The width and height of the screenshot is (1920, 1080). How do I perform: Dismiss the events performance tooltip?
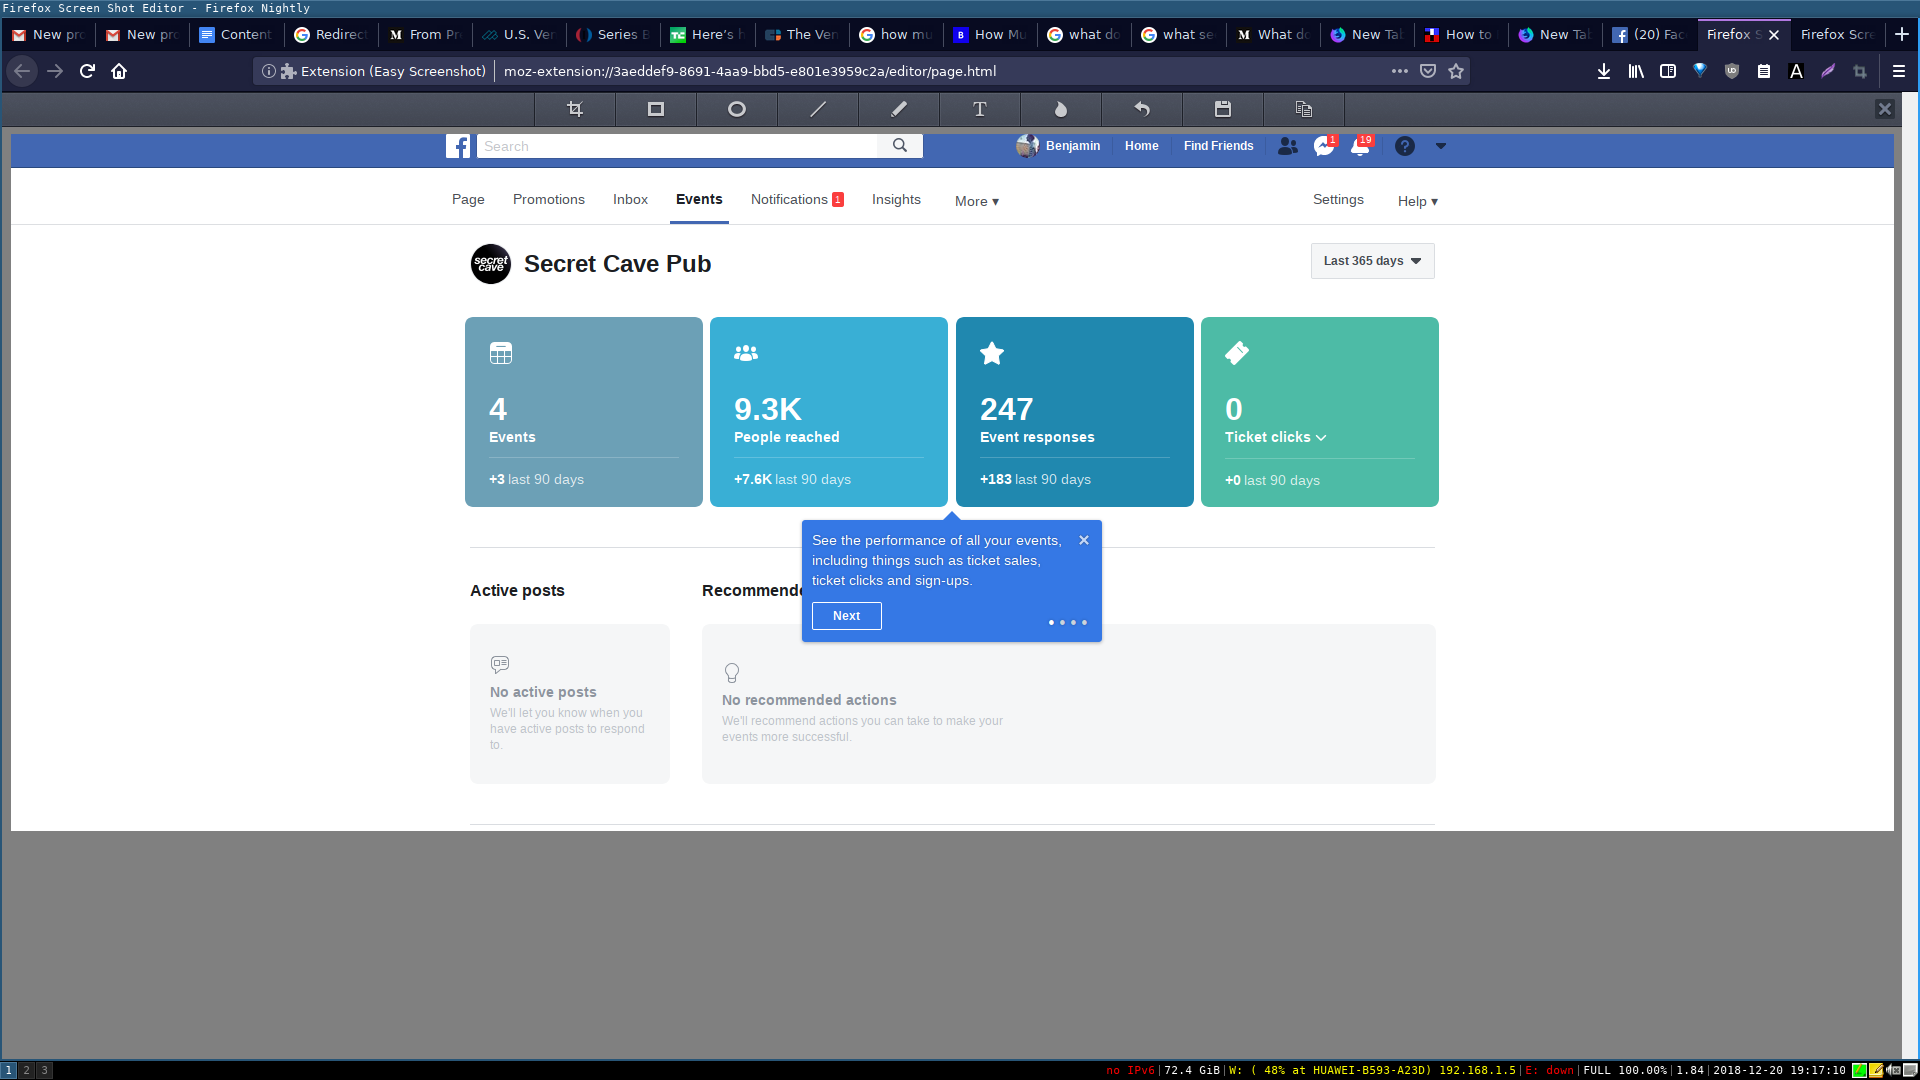click(x=1084, y=540)
